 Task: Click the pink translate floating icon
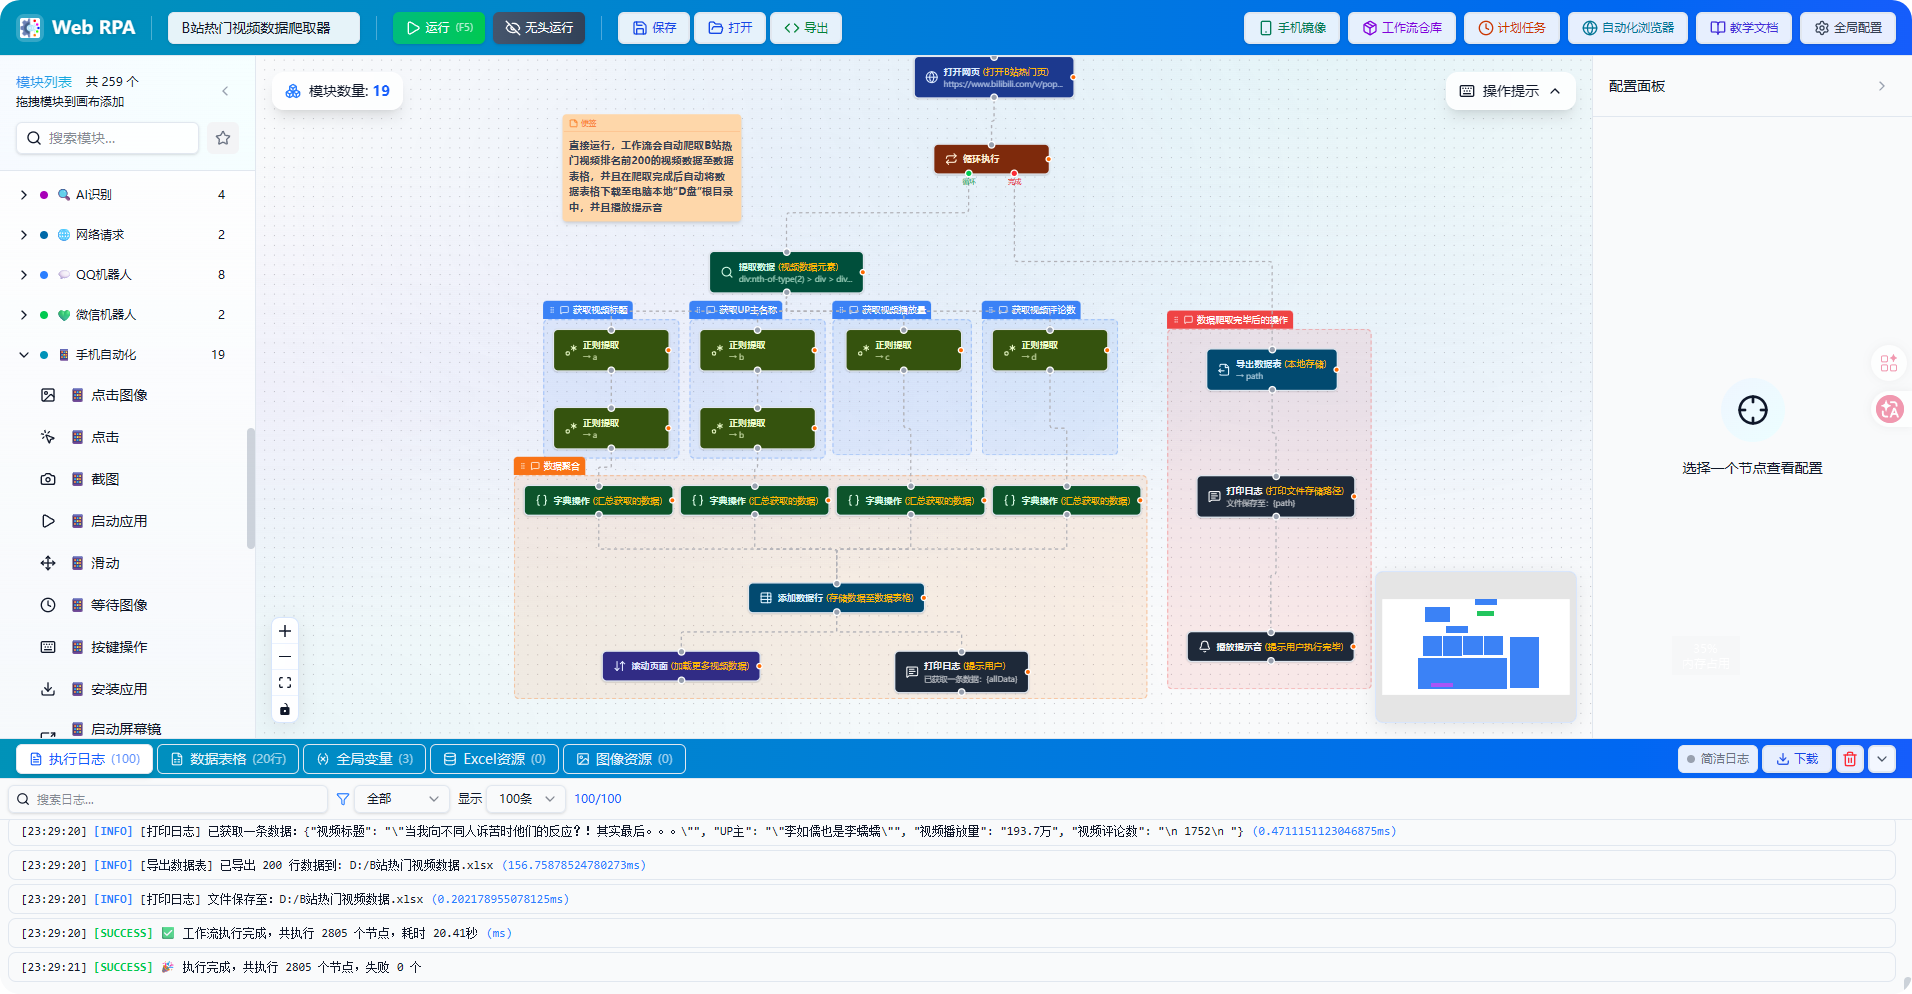1889,409
